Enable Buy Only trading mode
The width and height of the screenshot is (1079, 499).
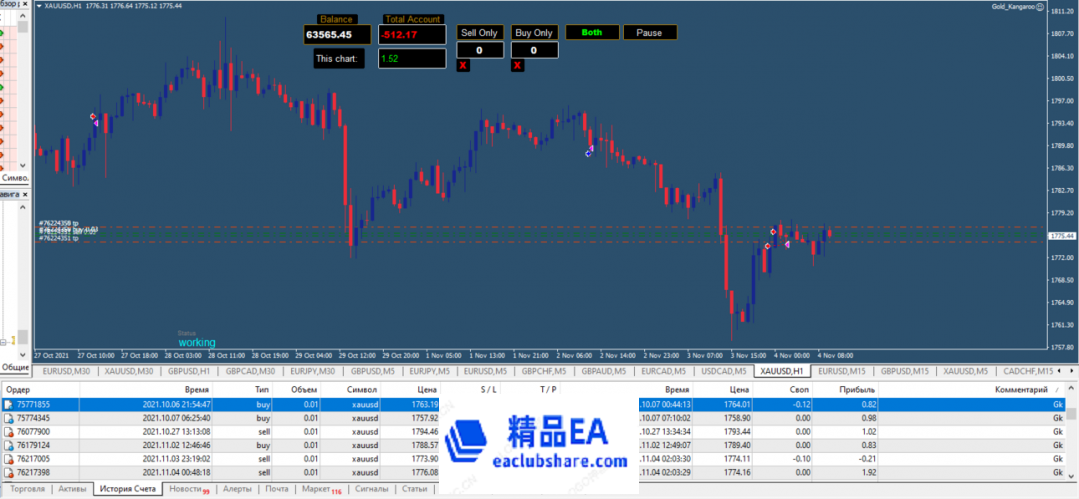point(534,33)
